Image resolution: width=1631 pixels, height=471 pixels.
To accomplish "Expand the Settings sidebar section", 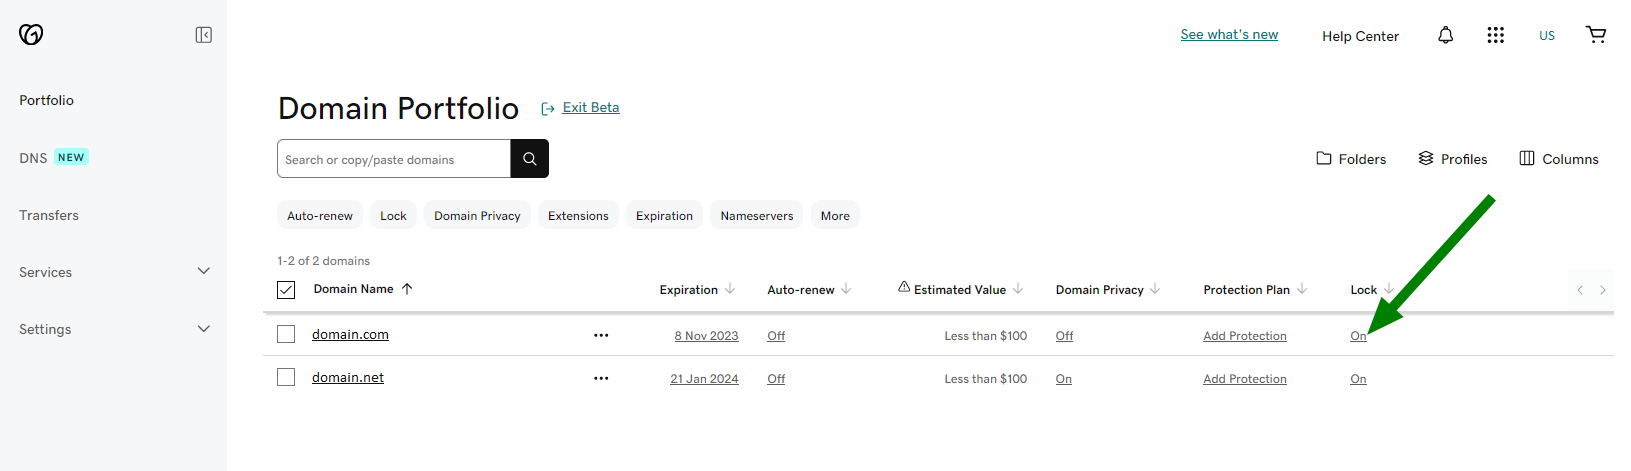I will (x=204, y=329).
